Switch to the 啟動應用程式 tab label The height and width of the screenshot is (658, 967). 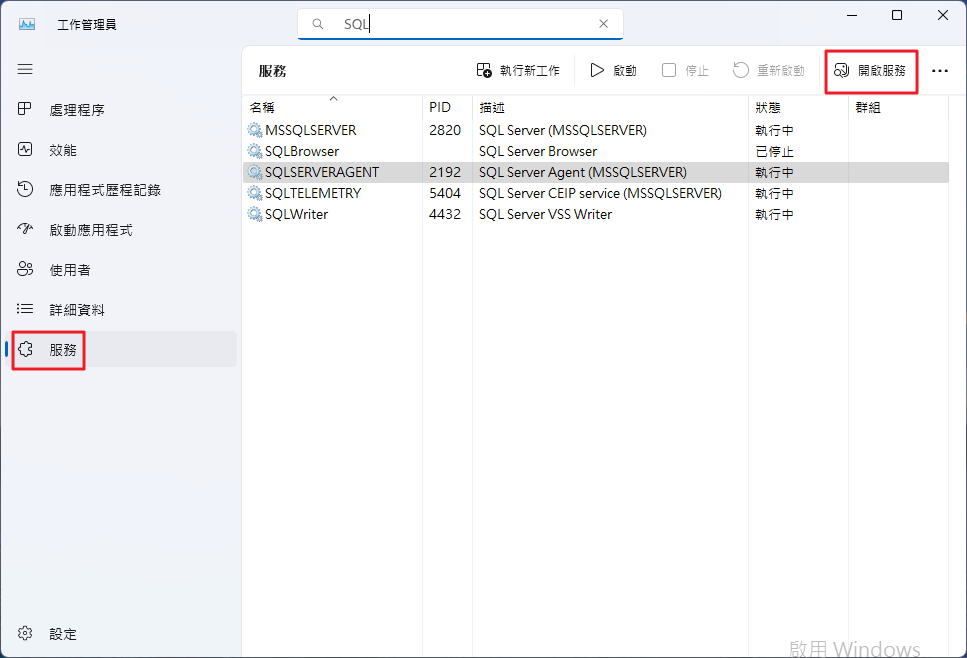[91, 230]
